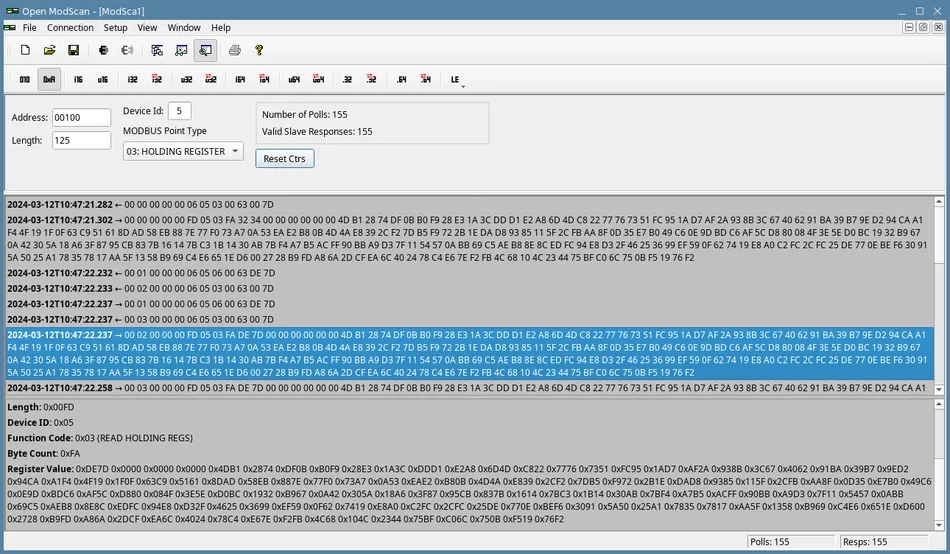
Task: Open the LE byte order dropdown
Action: coord(456,79)
